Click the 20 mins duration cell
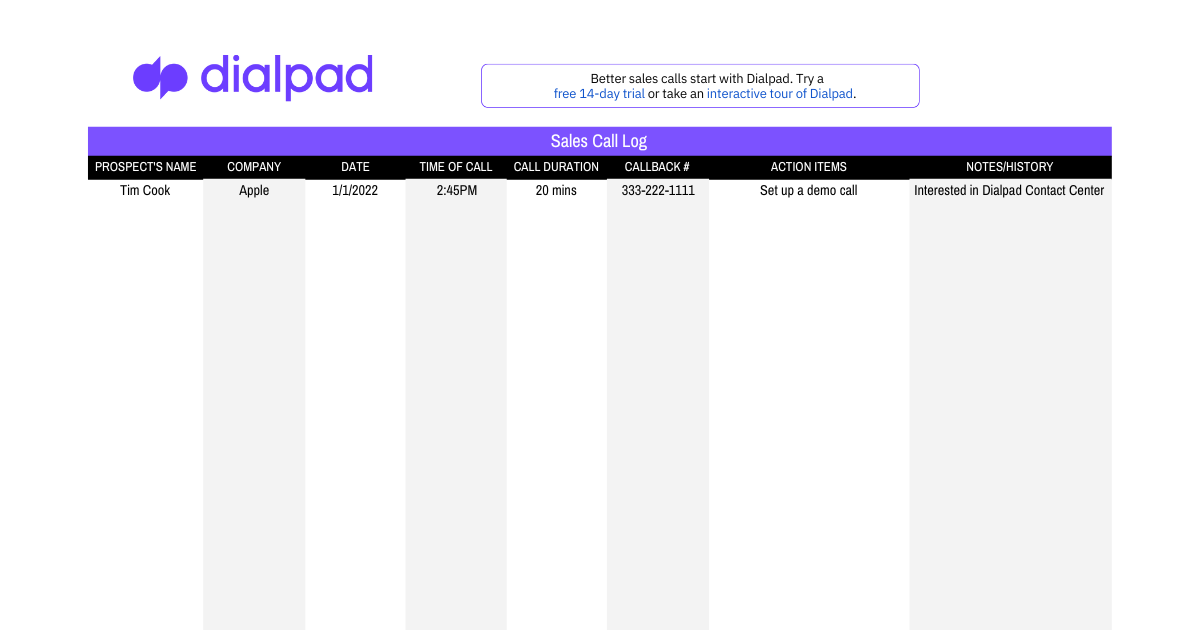The image size is (1200, 630). [x=556, y=190]
